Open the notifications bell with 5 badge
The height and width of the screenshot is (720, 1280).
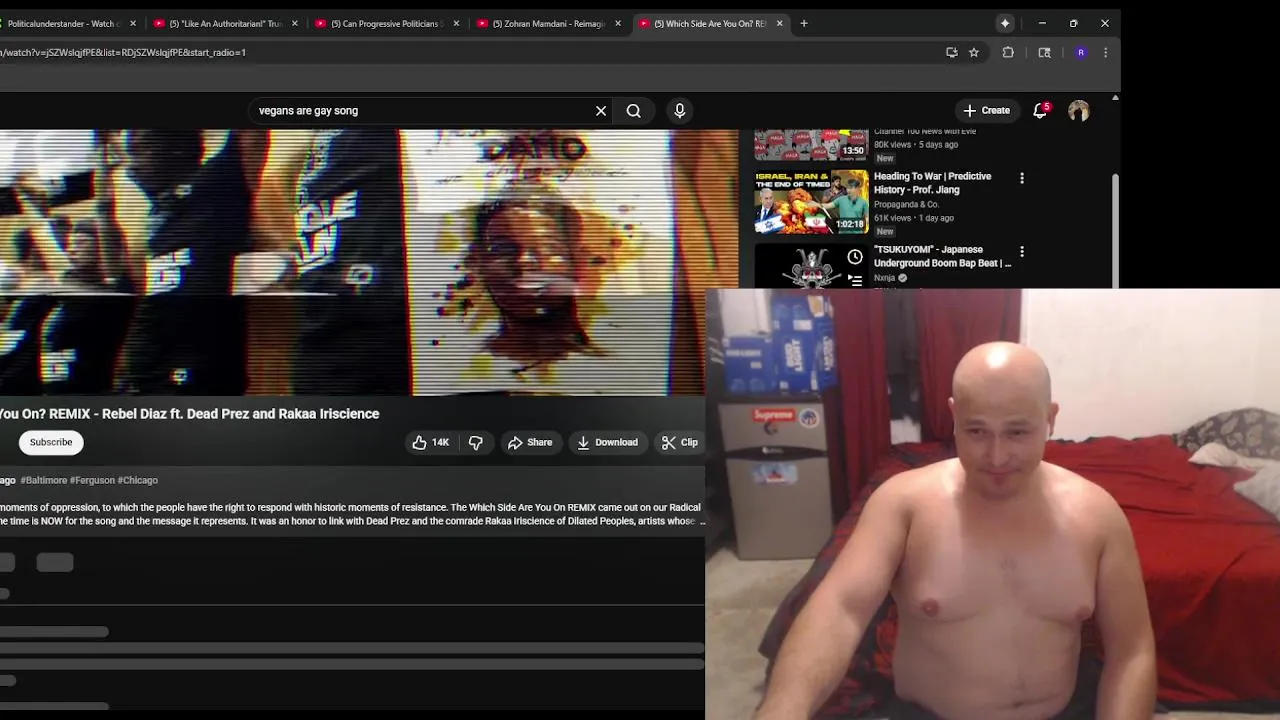pyautogui.click(x=1040, y=111)
